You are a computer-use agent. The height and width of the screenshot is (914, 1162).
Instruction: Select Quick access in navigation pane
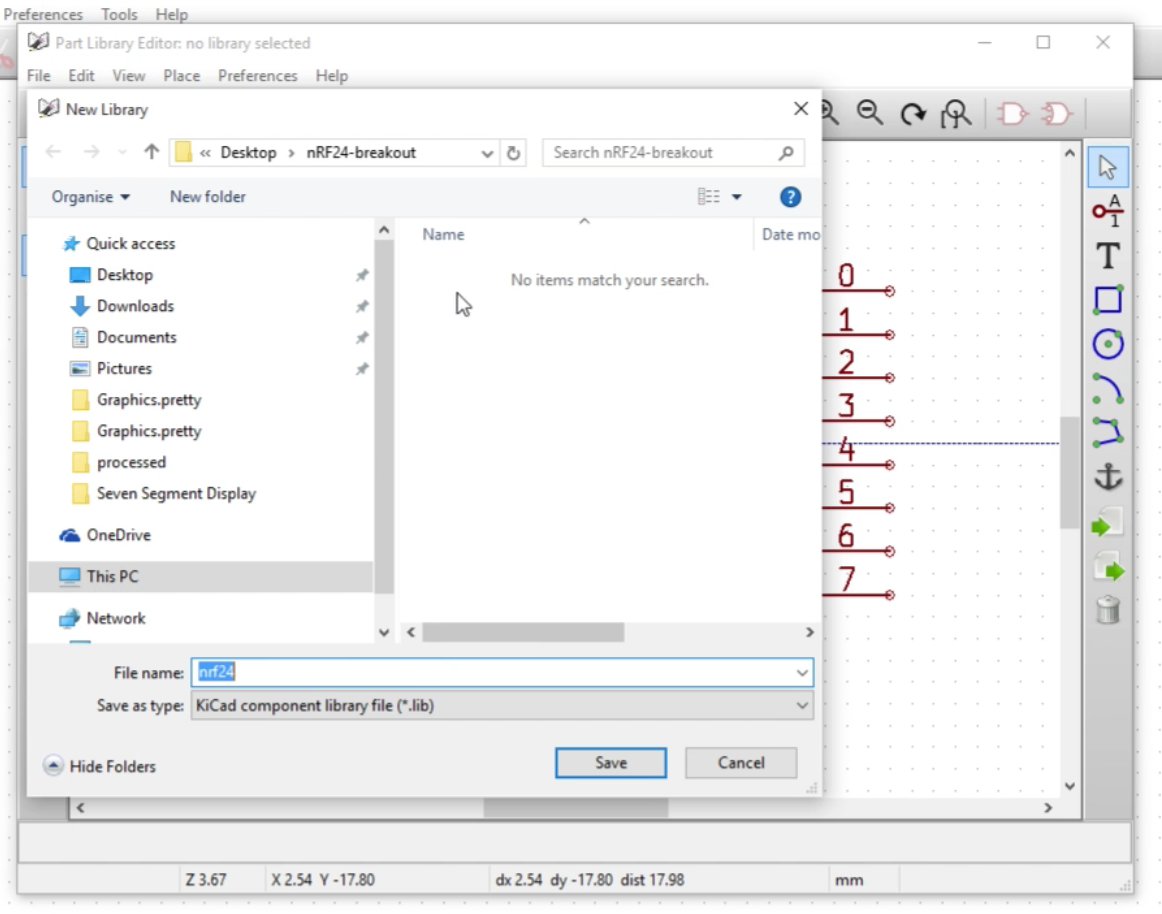tap(130, 243)
